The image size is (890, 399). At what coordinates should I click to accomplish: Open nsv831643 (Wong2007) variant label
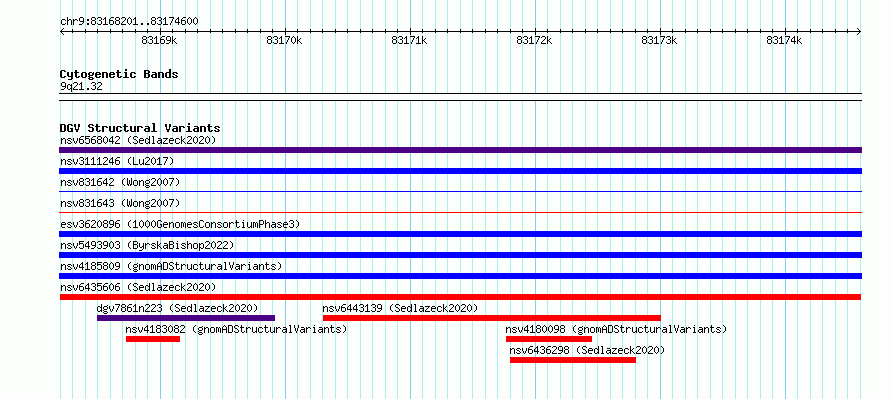(120, 203)
